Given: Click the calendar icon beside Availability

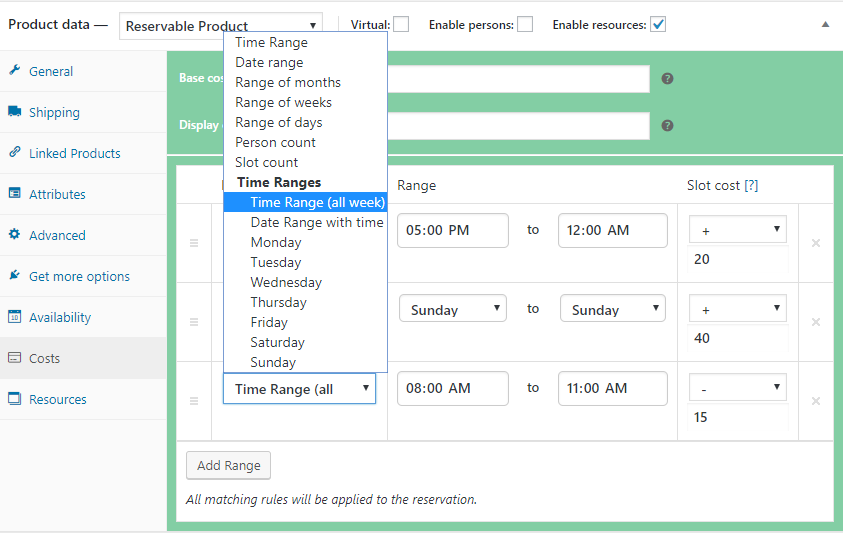Looking at the screenshot, I should tap(15, 317).
